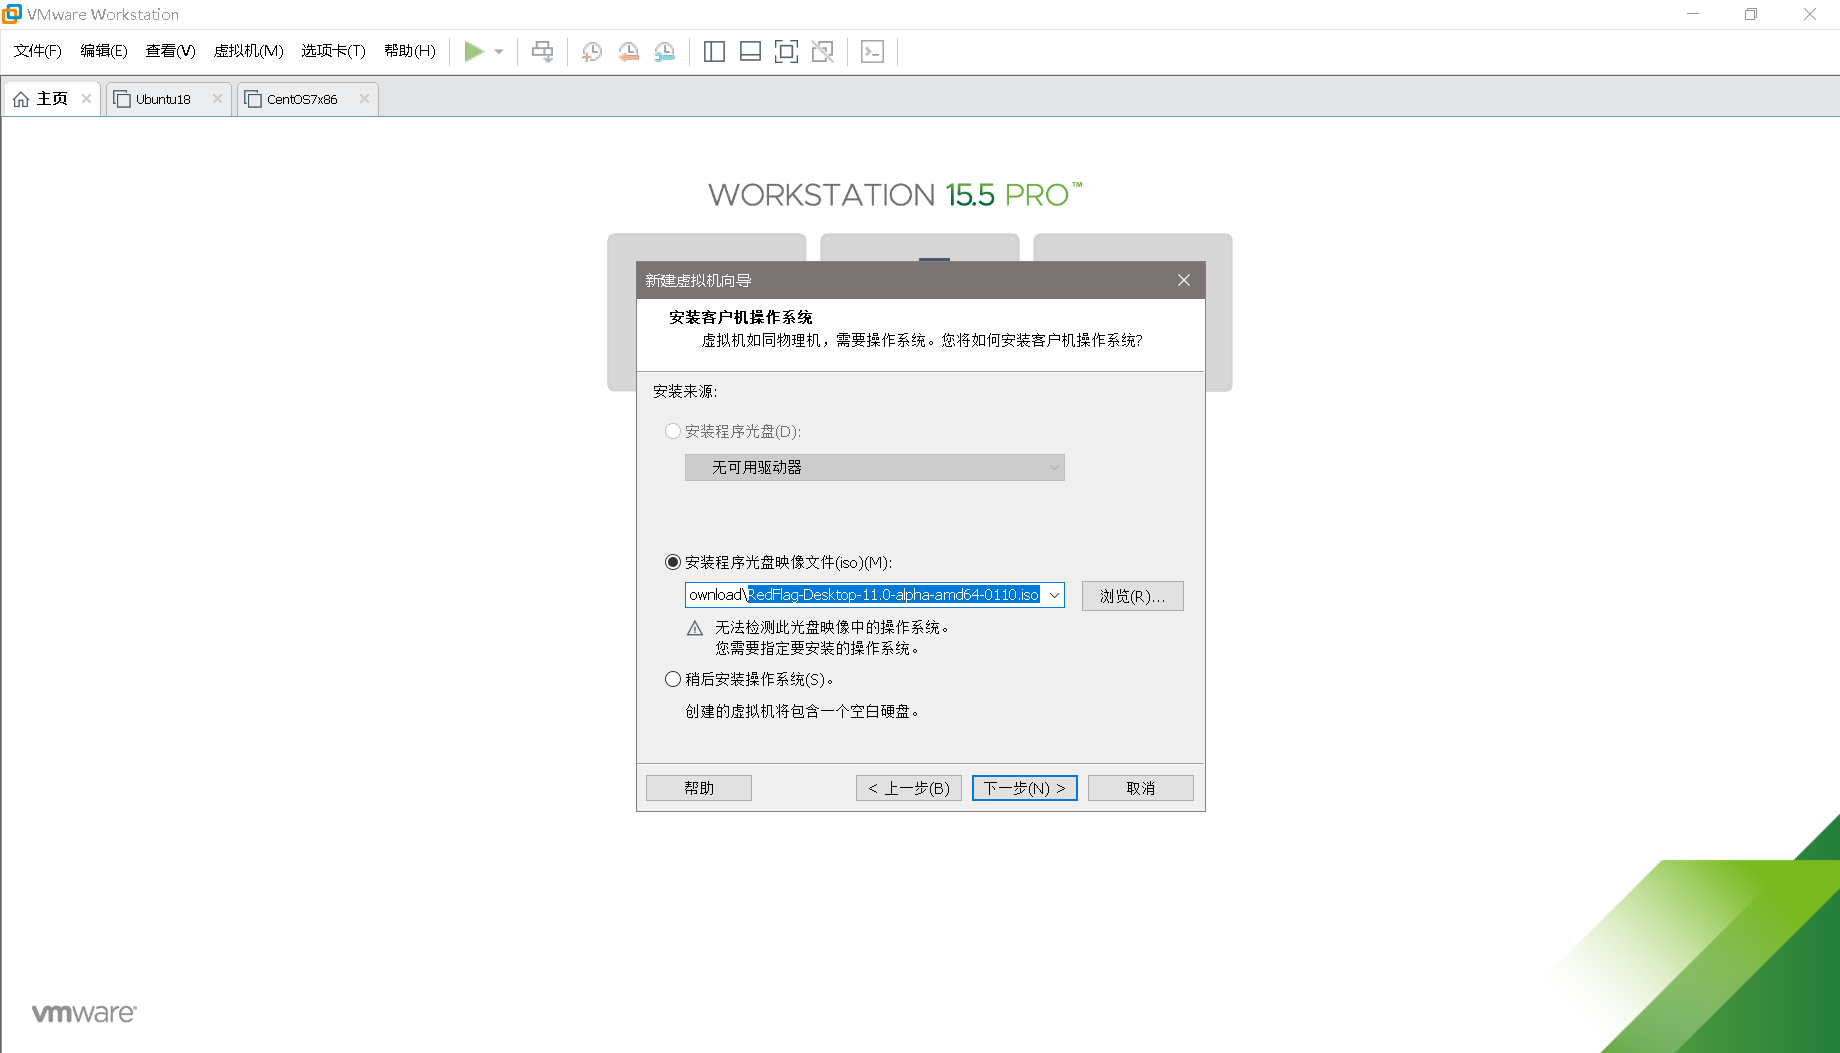Click the 浏览(R)... browse button
The height and width of the screenshot is (1053, 1840).
click(x=1133, y=596)
